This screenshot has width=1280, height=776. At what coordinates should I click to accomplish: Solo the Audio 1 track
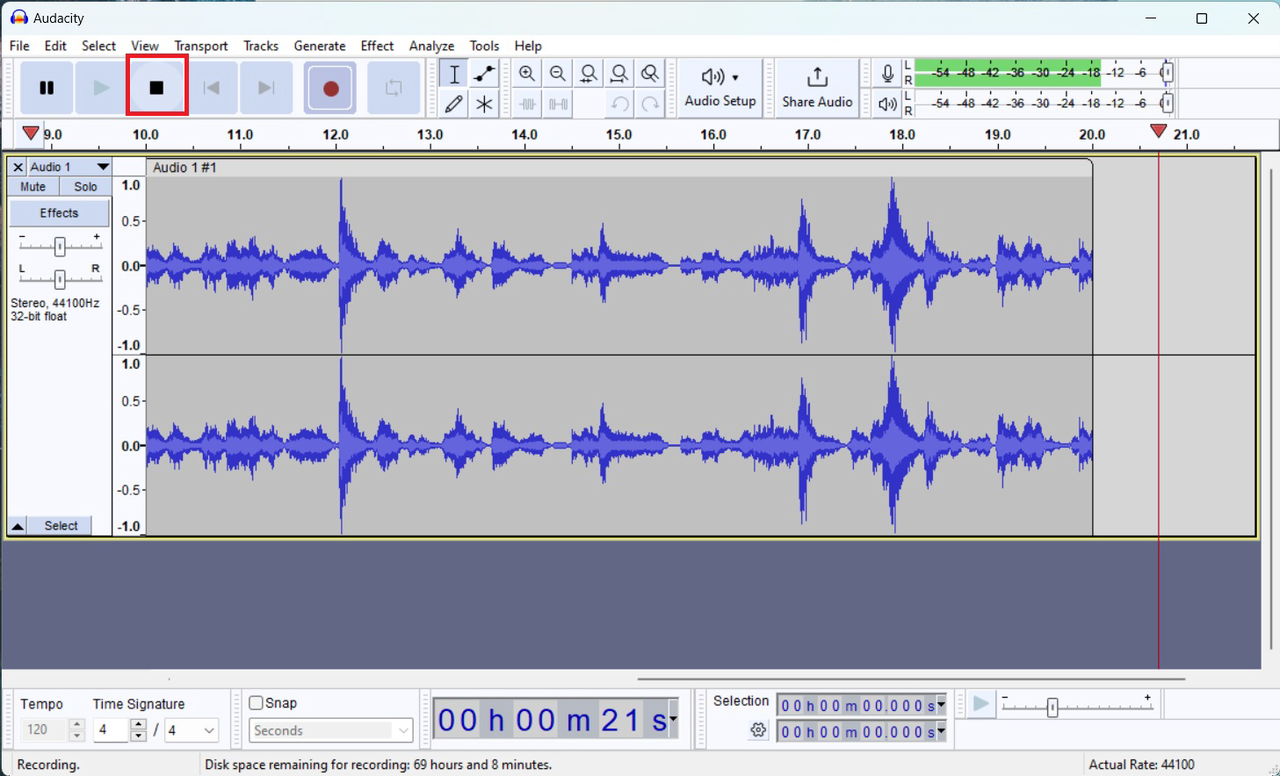(x=85, y=186)
